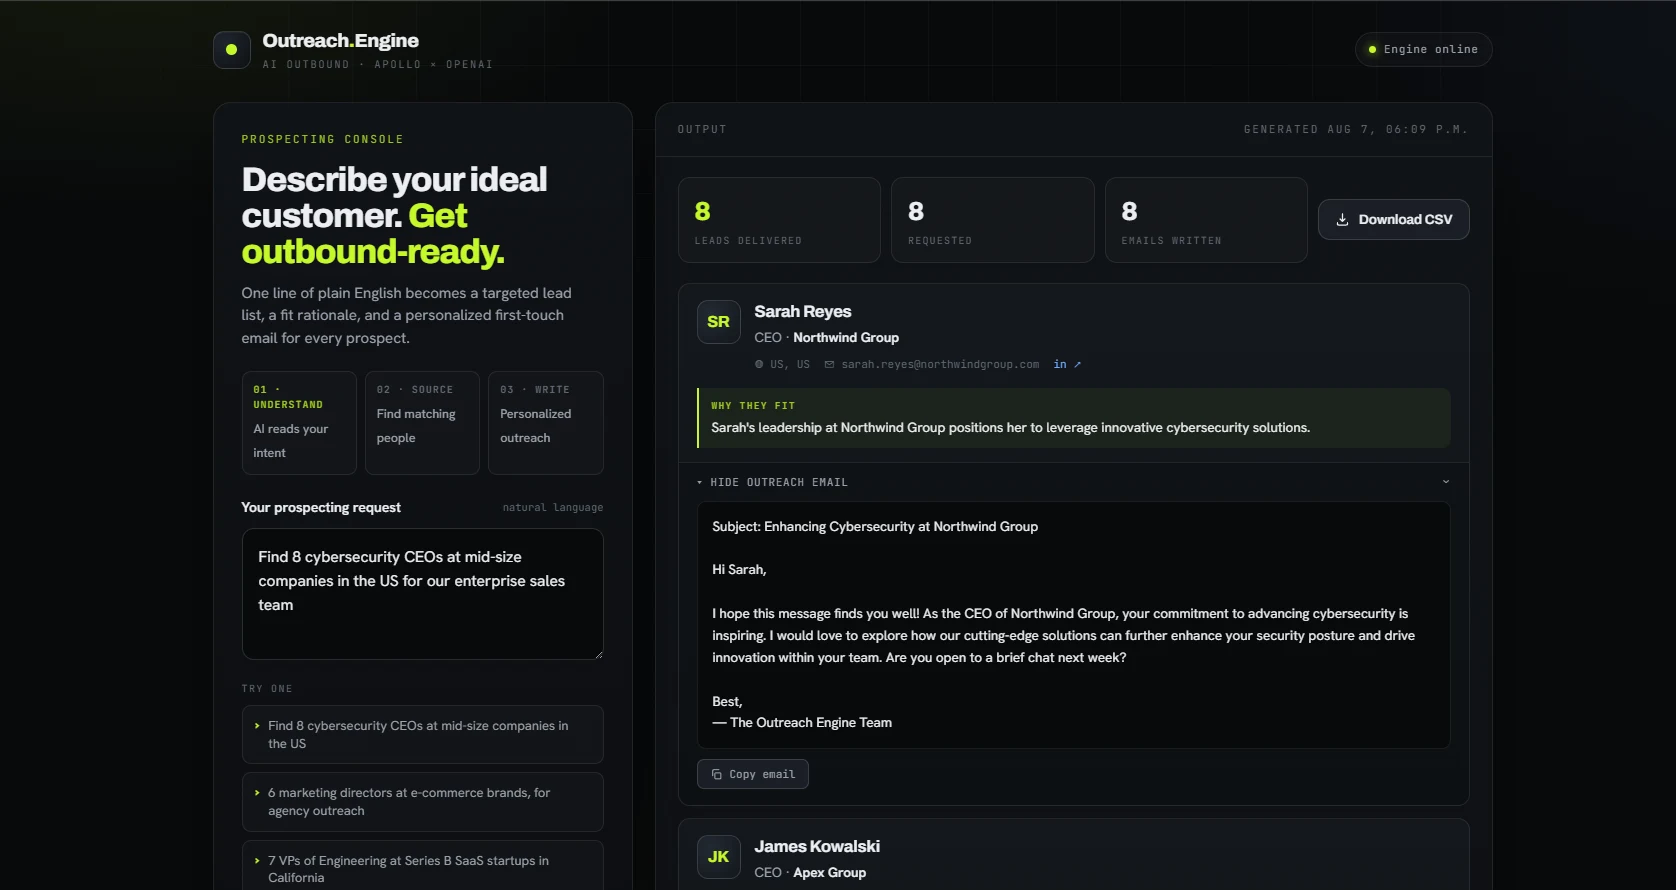Use the '6 marketing directors' example prompt
1676x890 pixels.
(x=423, y=802)
